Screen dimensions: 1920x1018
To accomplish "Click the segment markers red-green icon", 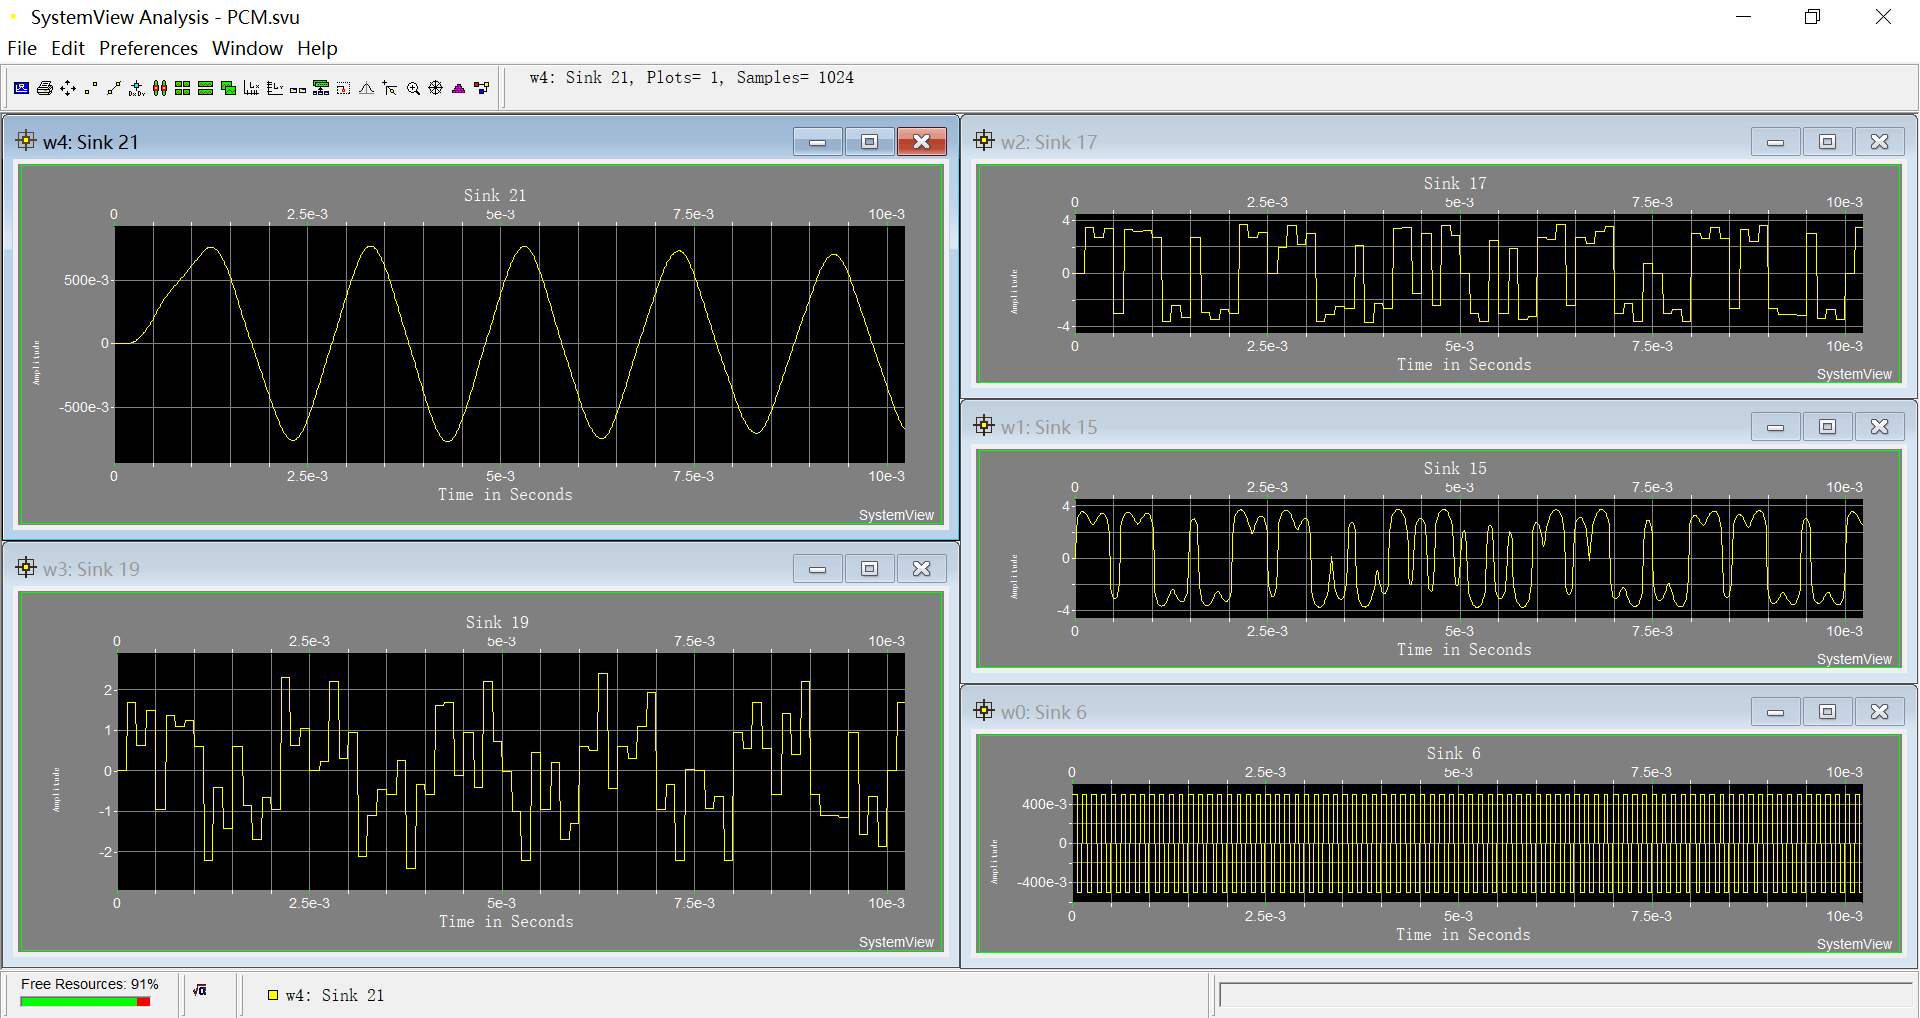I will 160,88.
